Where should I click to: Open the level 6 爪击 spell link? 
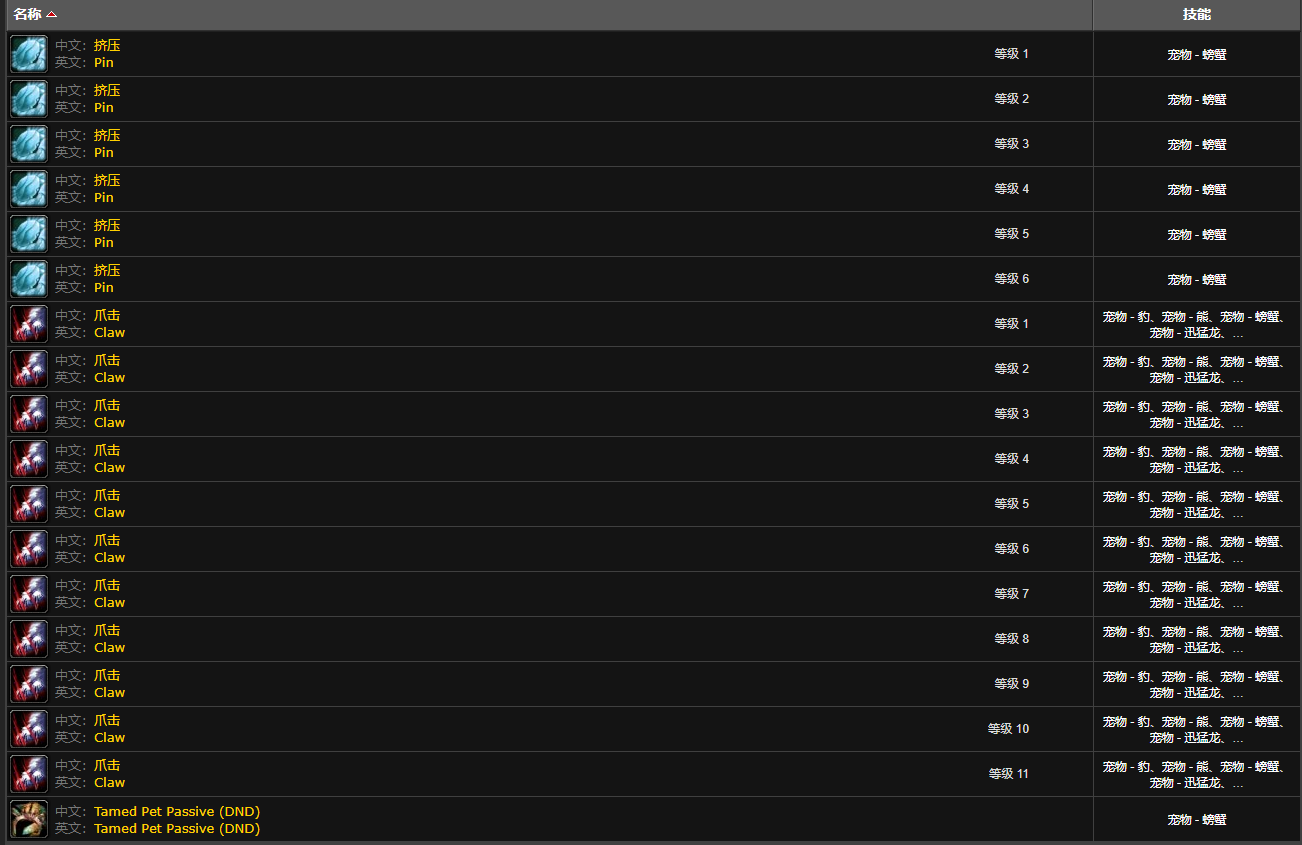[107, 540]
